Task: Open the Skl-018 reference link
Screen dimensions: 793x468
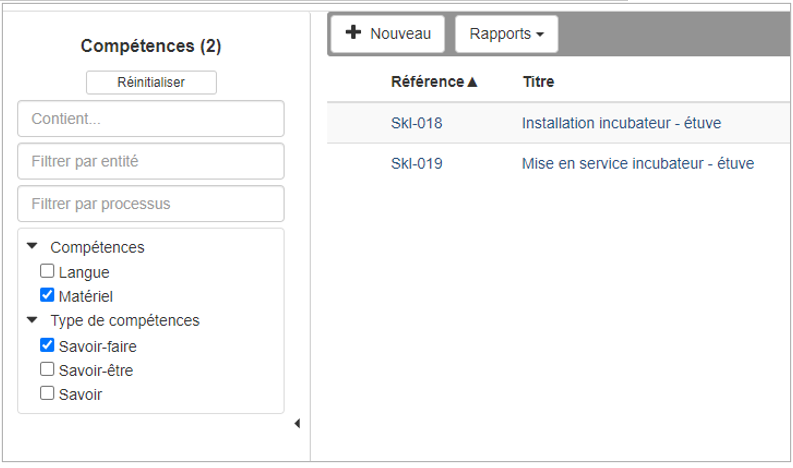Action: coord(416,123)
